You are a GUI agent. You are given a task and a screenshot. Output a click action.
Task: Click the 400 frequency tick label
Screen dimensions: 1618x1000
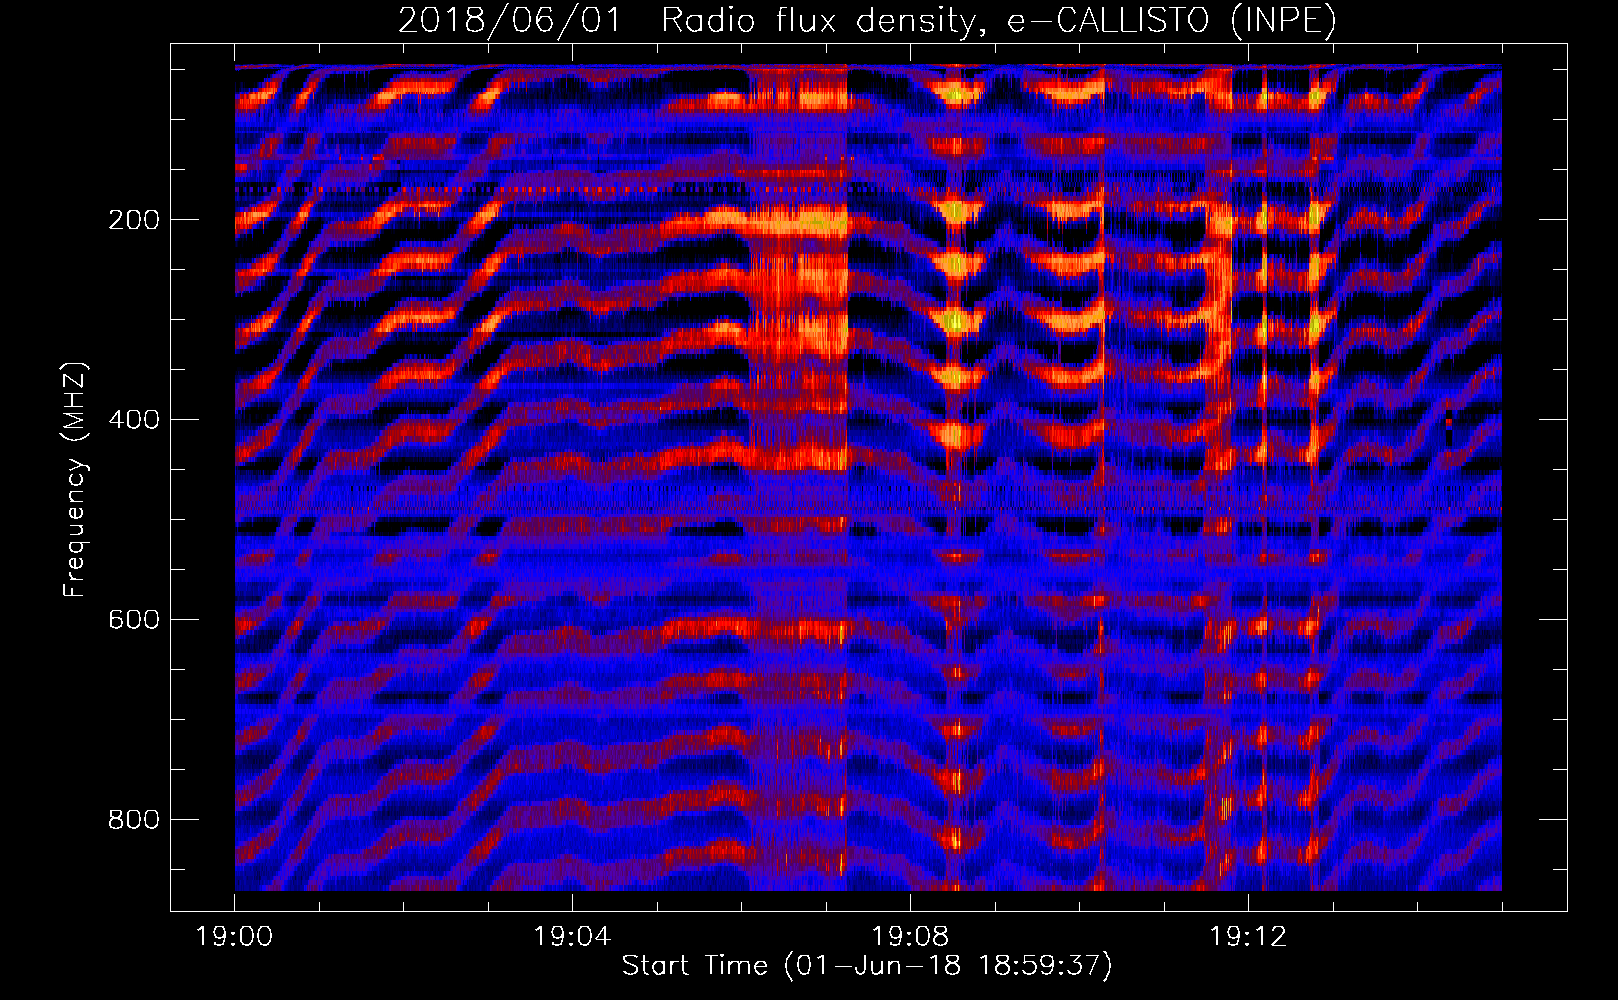(x=133, y=420)
